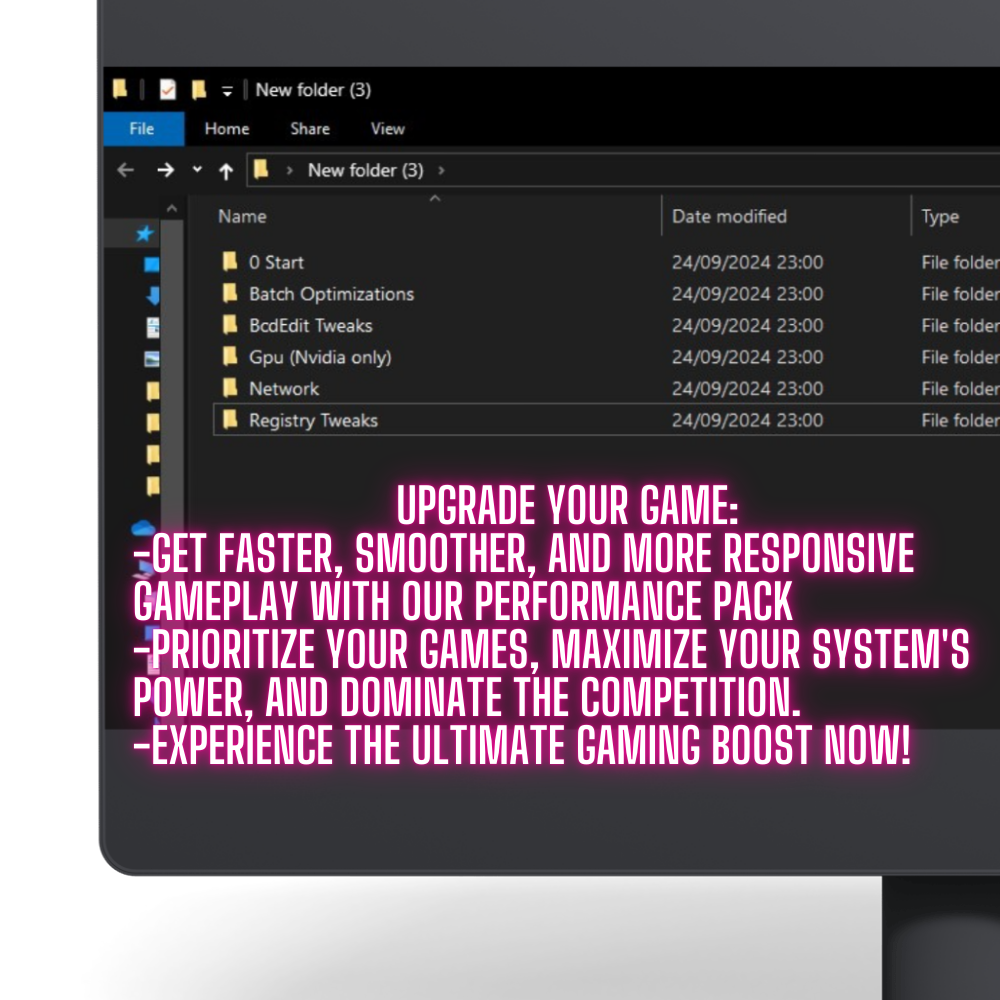Screen dimensions: 1000x1000
Task: Click the date modified of Gpu (Nvidia only)
Action: 747,357
